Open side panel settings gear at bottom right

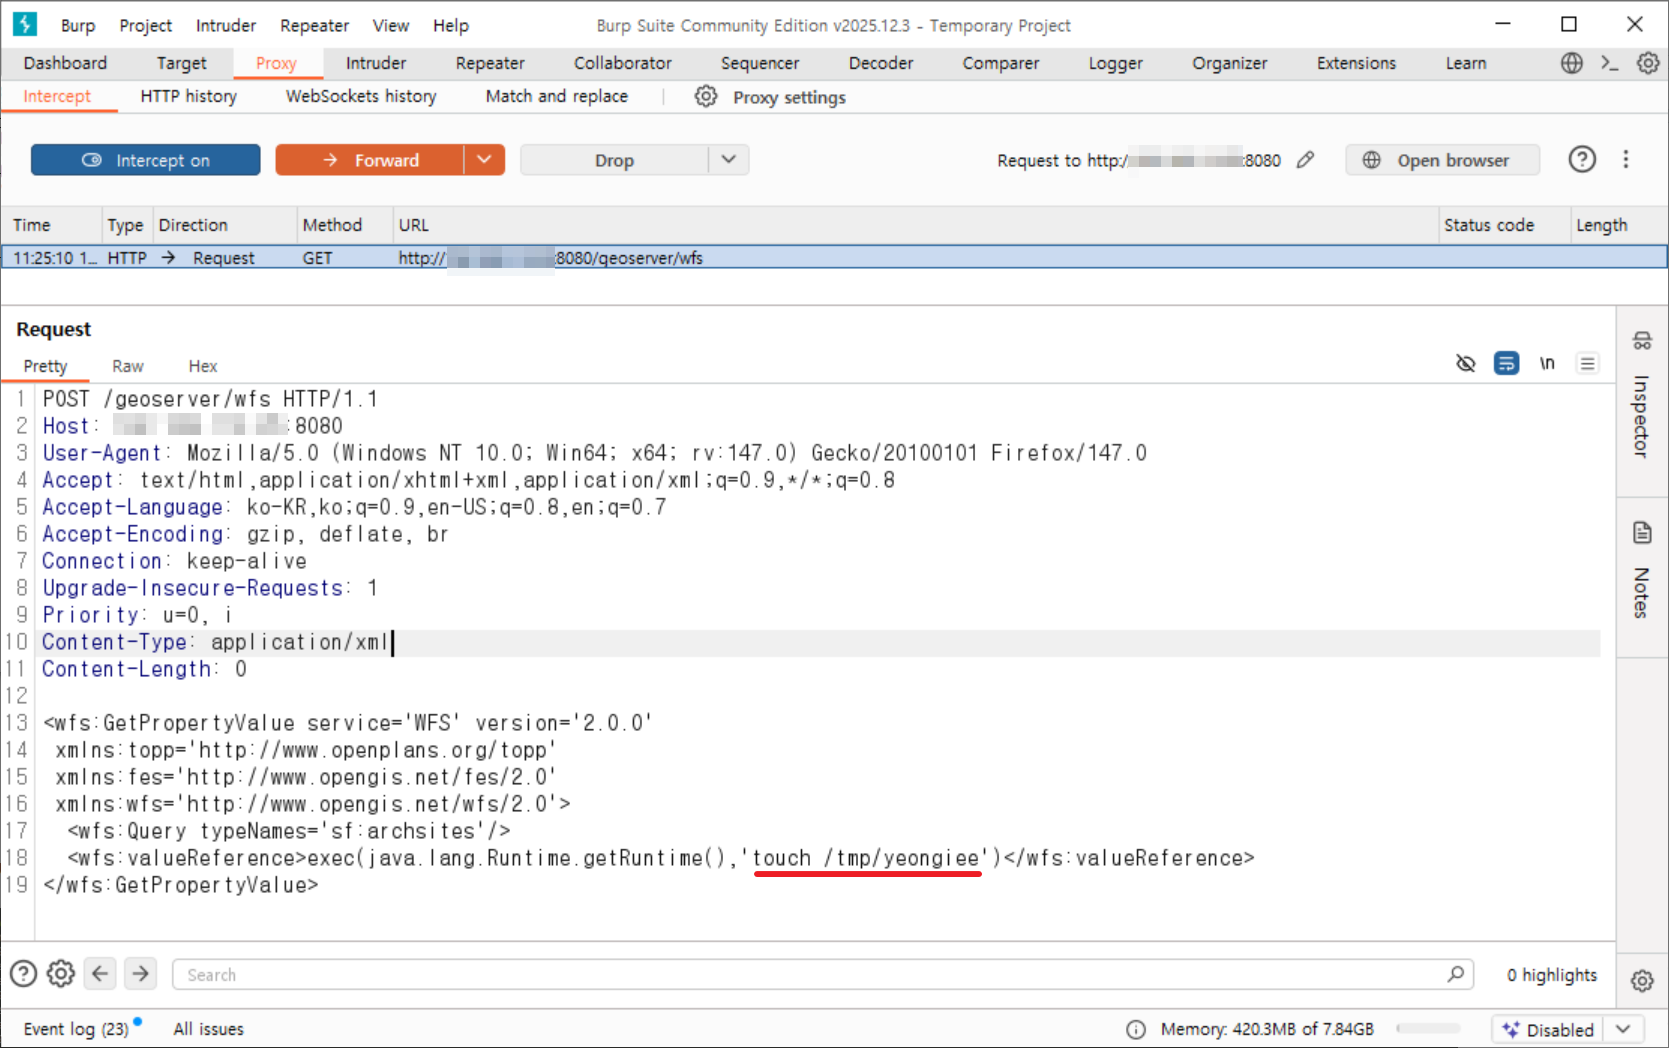click(x=1642, y=981)
